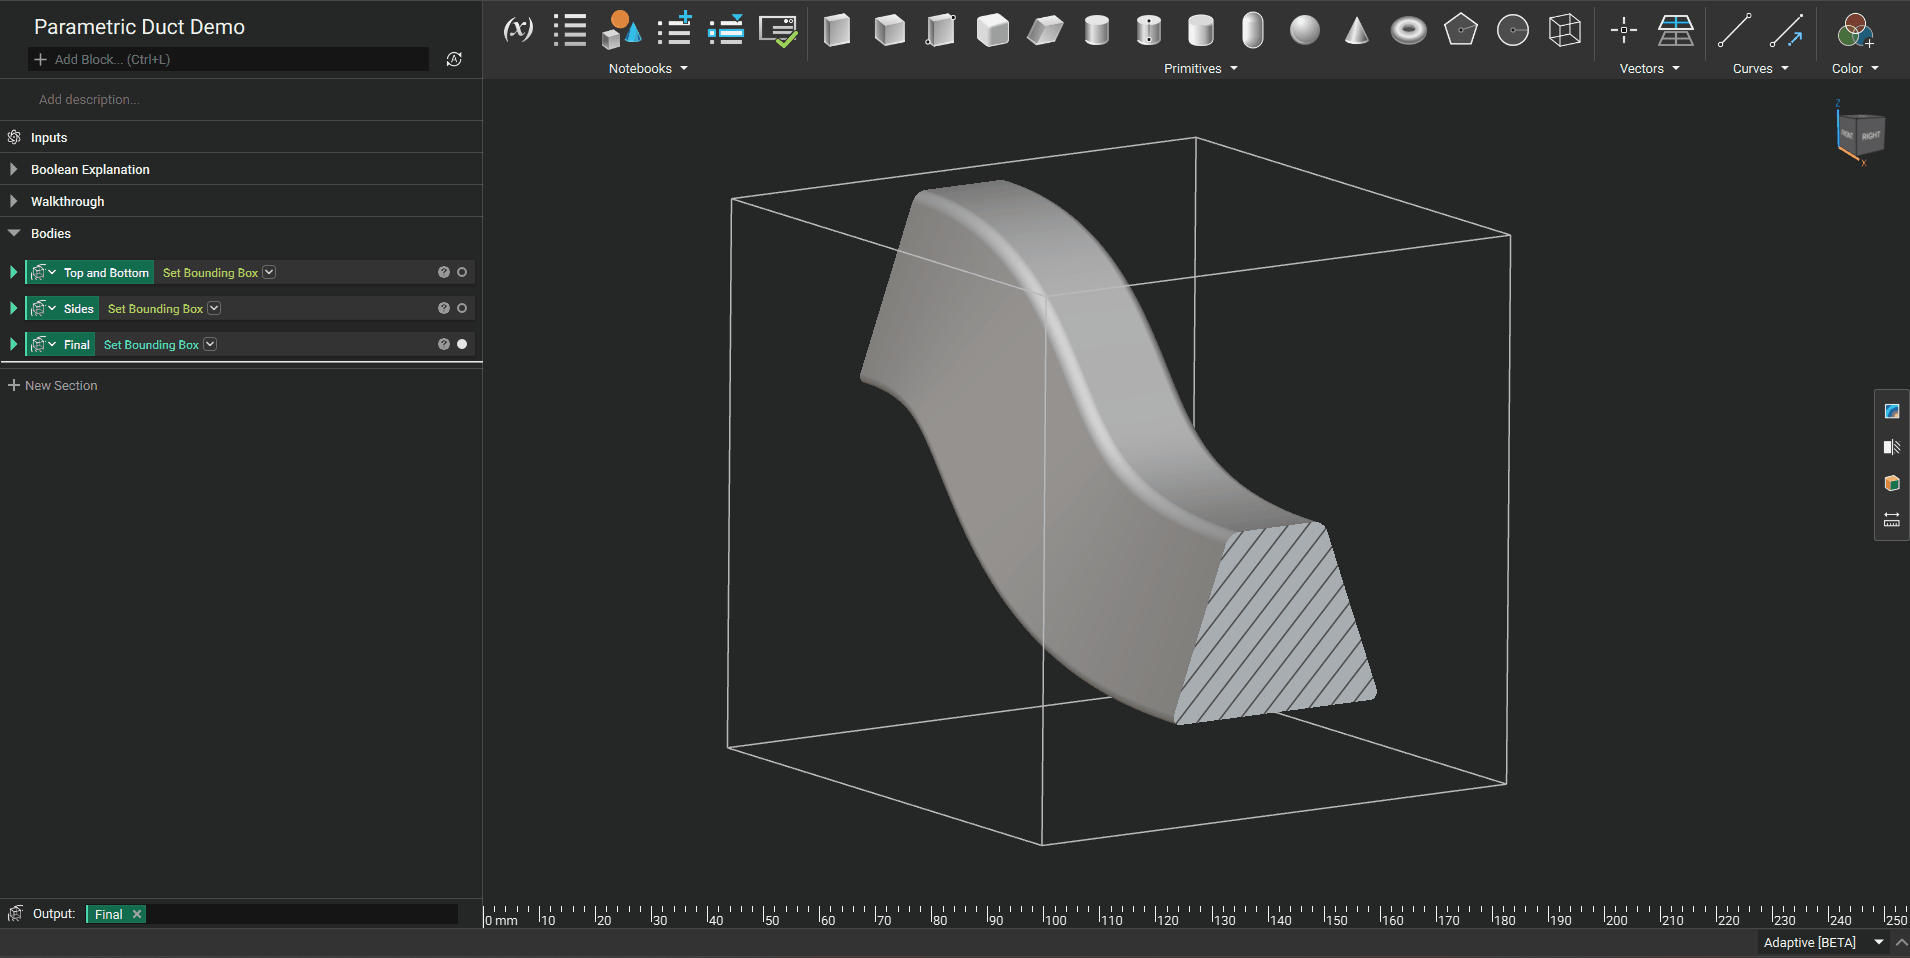Click the add-list-item icon with plus

click(x=675, y=29)
